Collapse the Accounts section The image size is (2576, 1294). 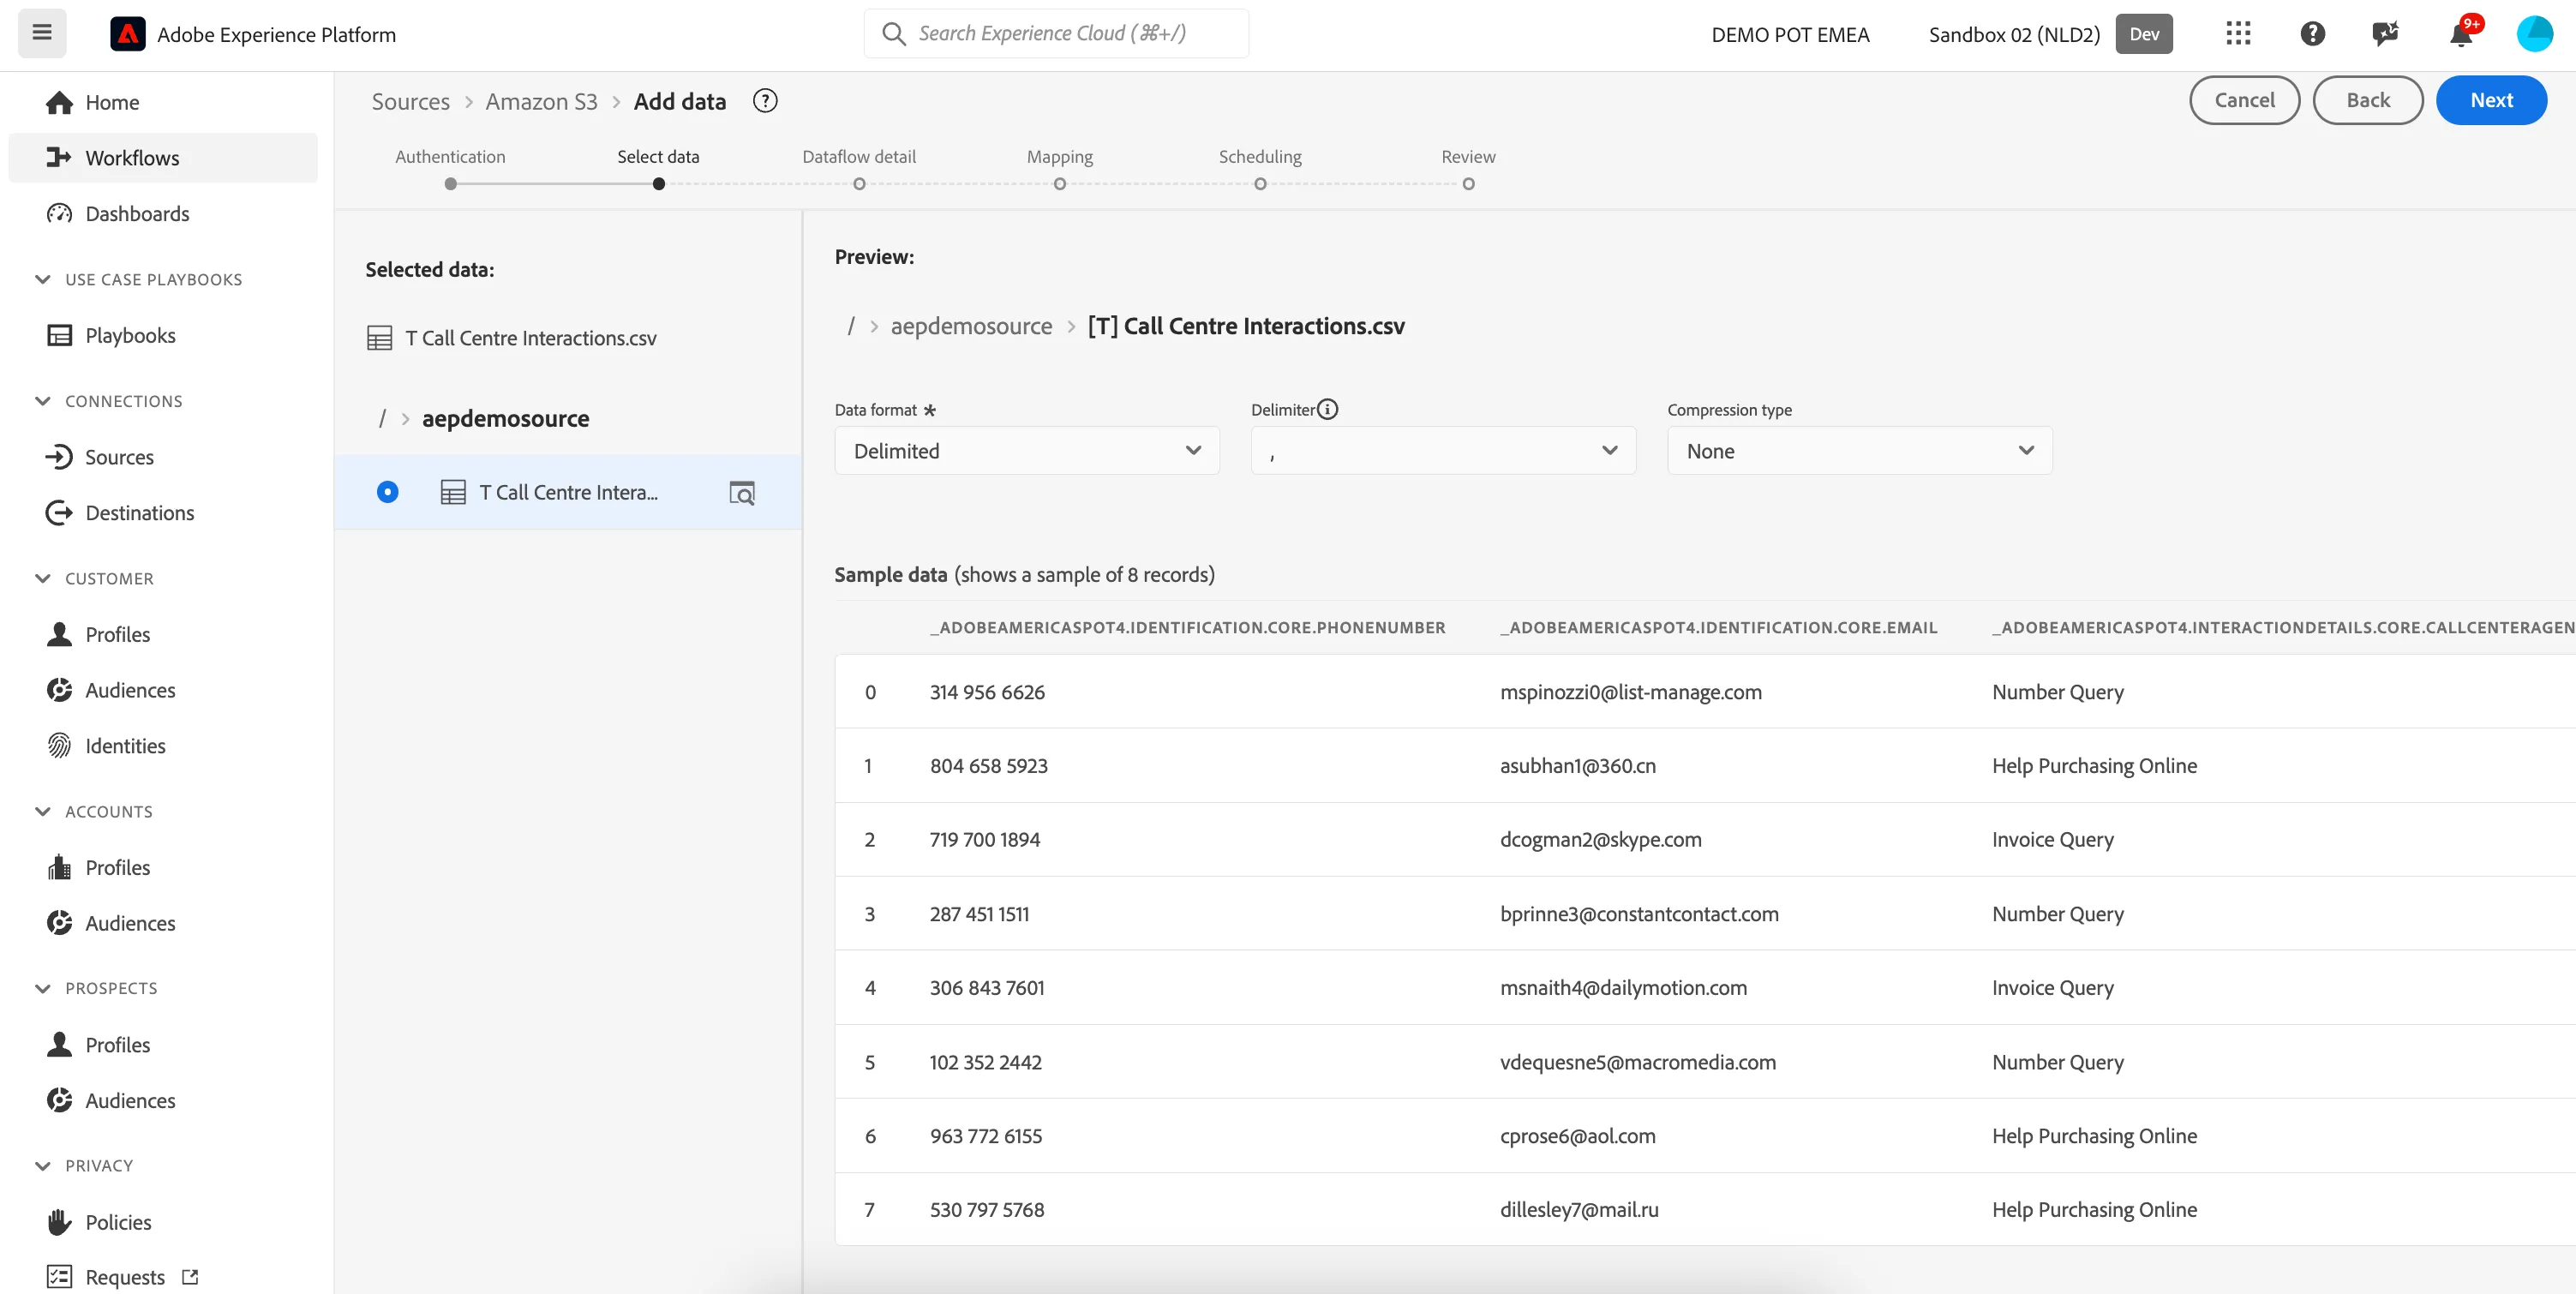pyautogui.click(x=42, y=811)
